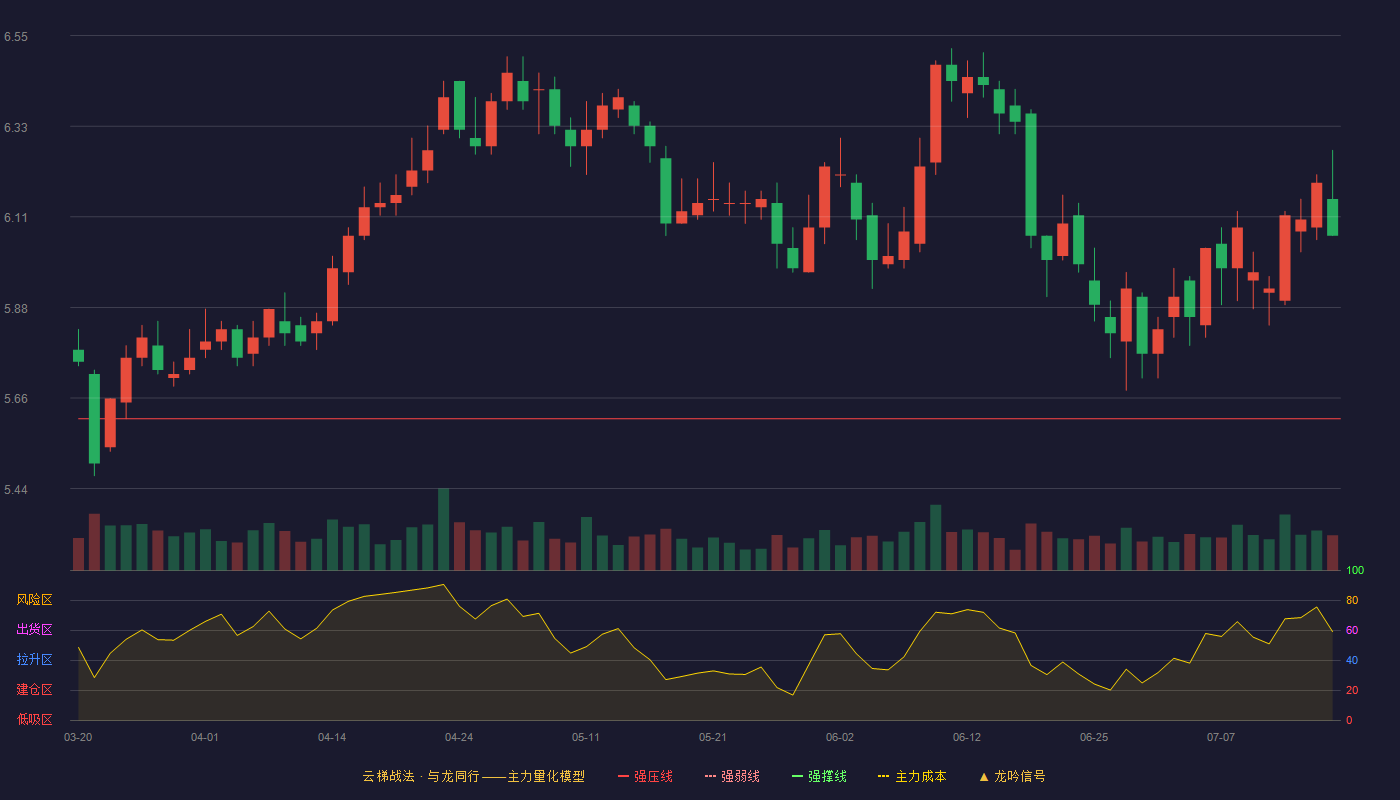This screenshot has height=800, width=1400.
Task: Click the 06-25 date label
Action: coord(1094,737)
